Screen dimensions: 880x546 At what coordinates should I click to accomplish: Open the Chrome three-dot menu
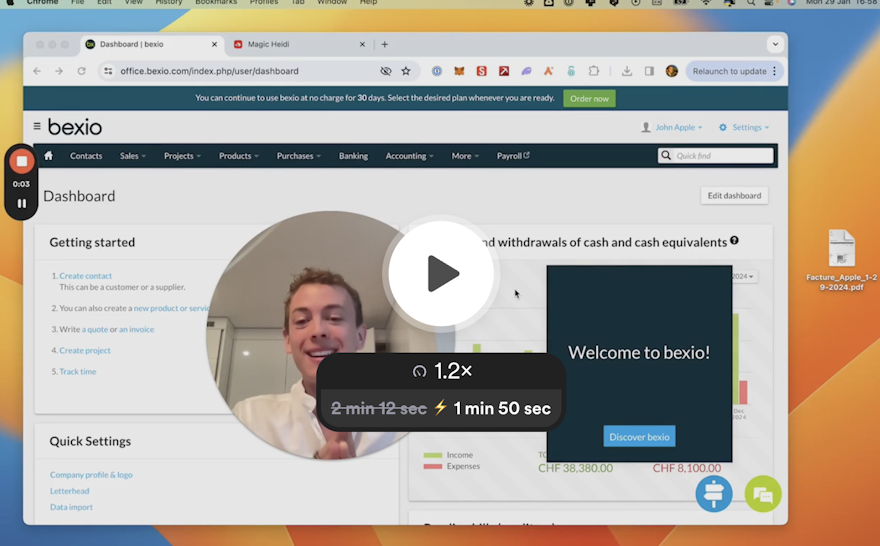click(774, 71)
